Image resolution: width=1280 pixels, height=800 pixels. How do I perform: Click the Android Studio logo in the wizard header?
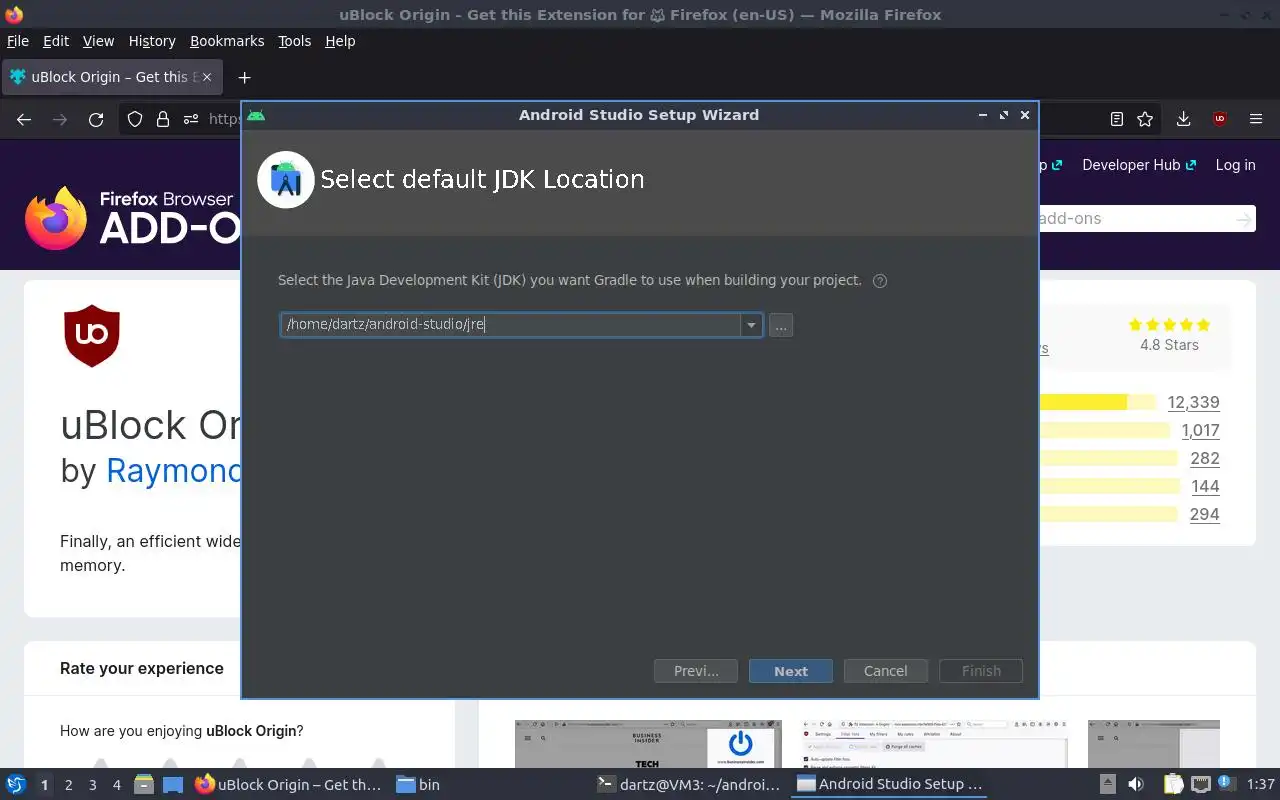coord(286,180)
